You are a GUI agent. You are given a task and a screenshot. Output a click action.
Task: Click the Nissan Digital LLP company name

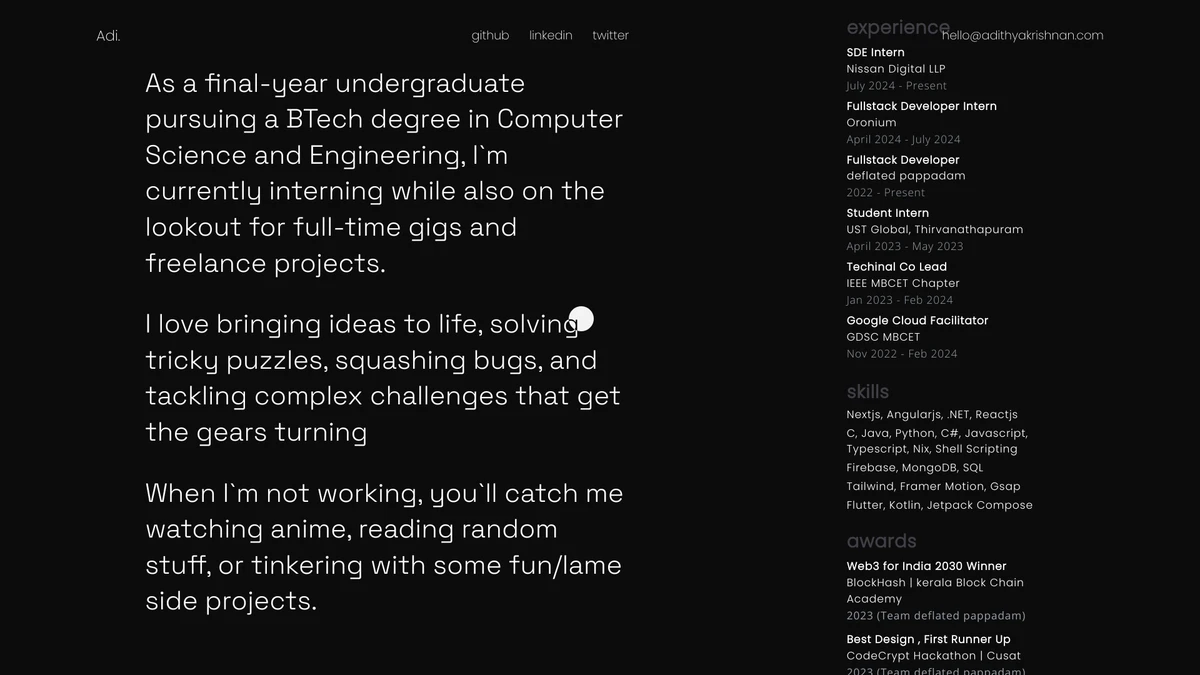(x=895, y=69)
